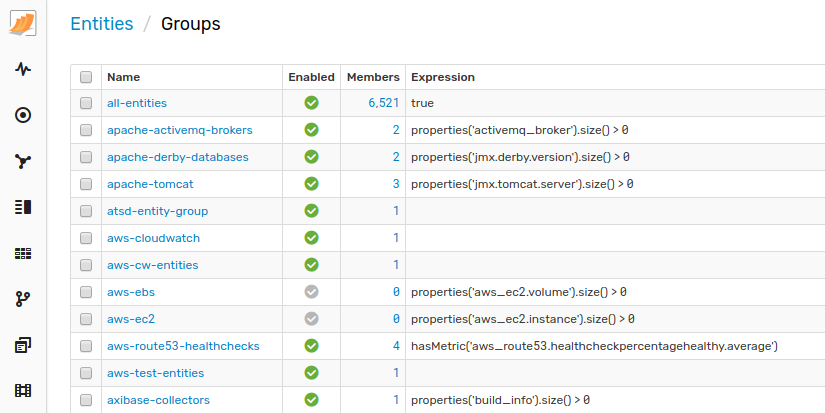
Task: Open the table grid sidebar icon
Action: click(x=23, y=254)
